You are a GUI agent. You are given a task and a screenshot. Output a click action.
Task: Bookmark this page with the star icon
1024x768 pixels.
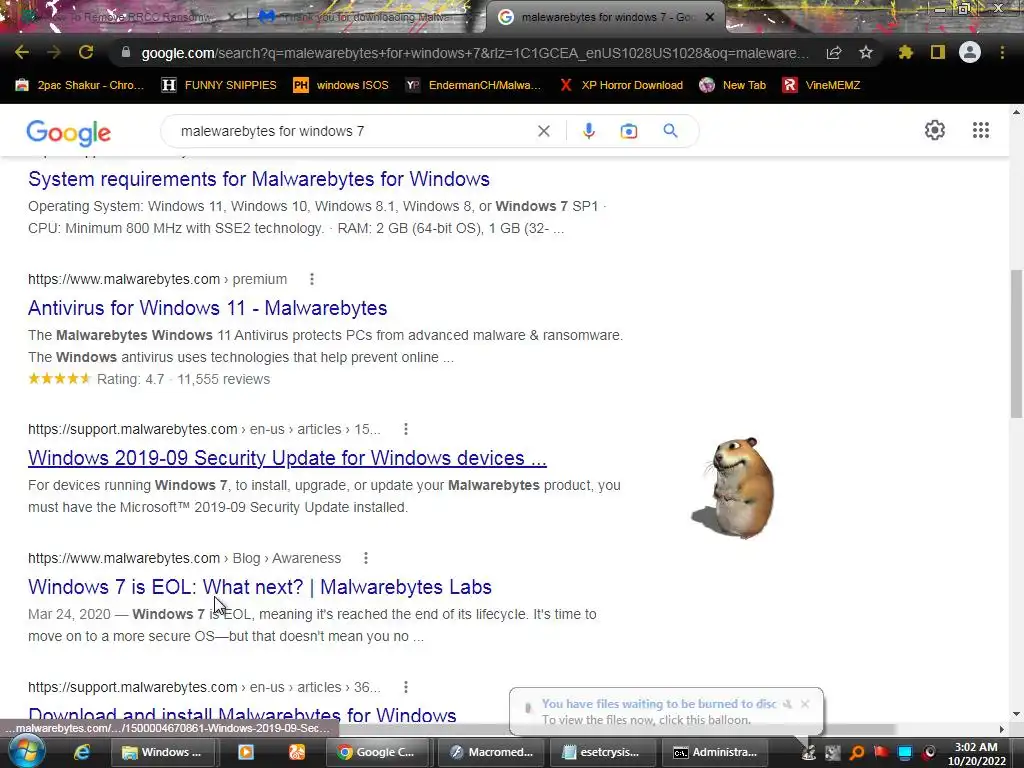pyautogui.click(x=866, y=53)
